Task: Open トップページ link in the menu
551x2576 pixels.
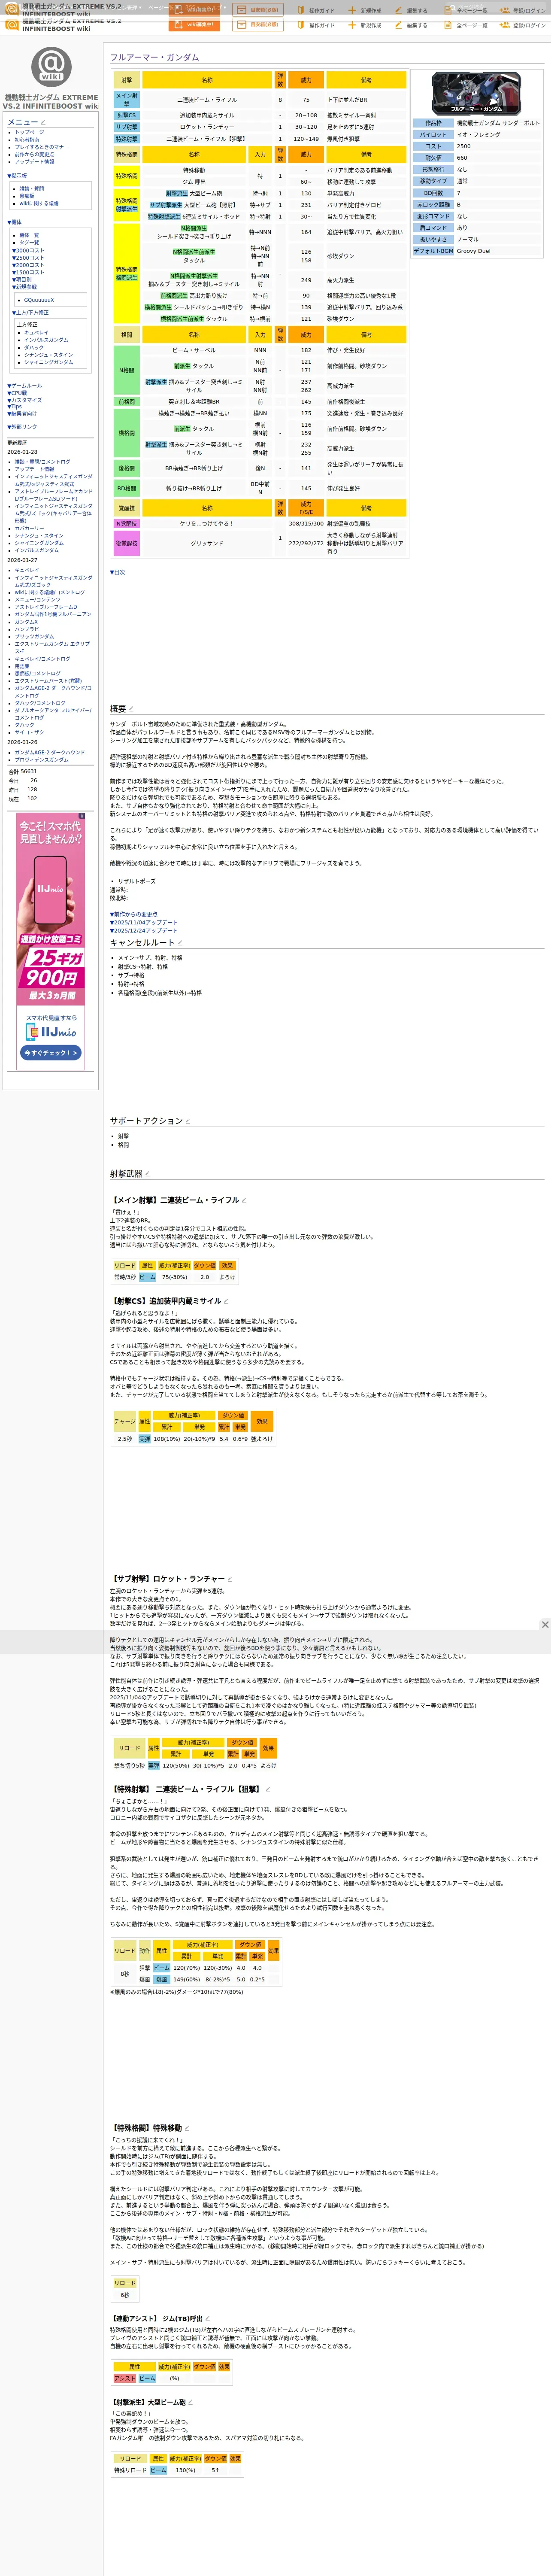Action: pos(29,132)
